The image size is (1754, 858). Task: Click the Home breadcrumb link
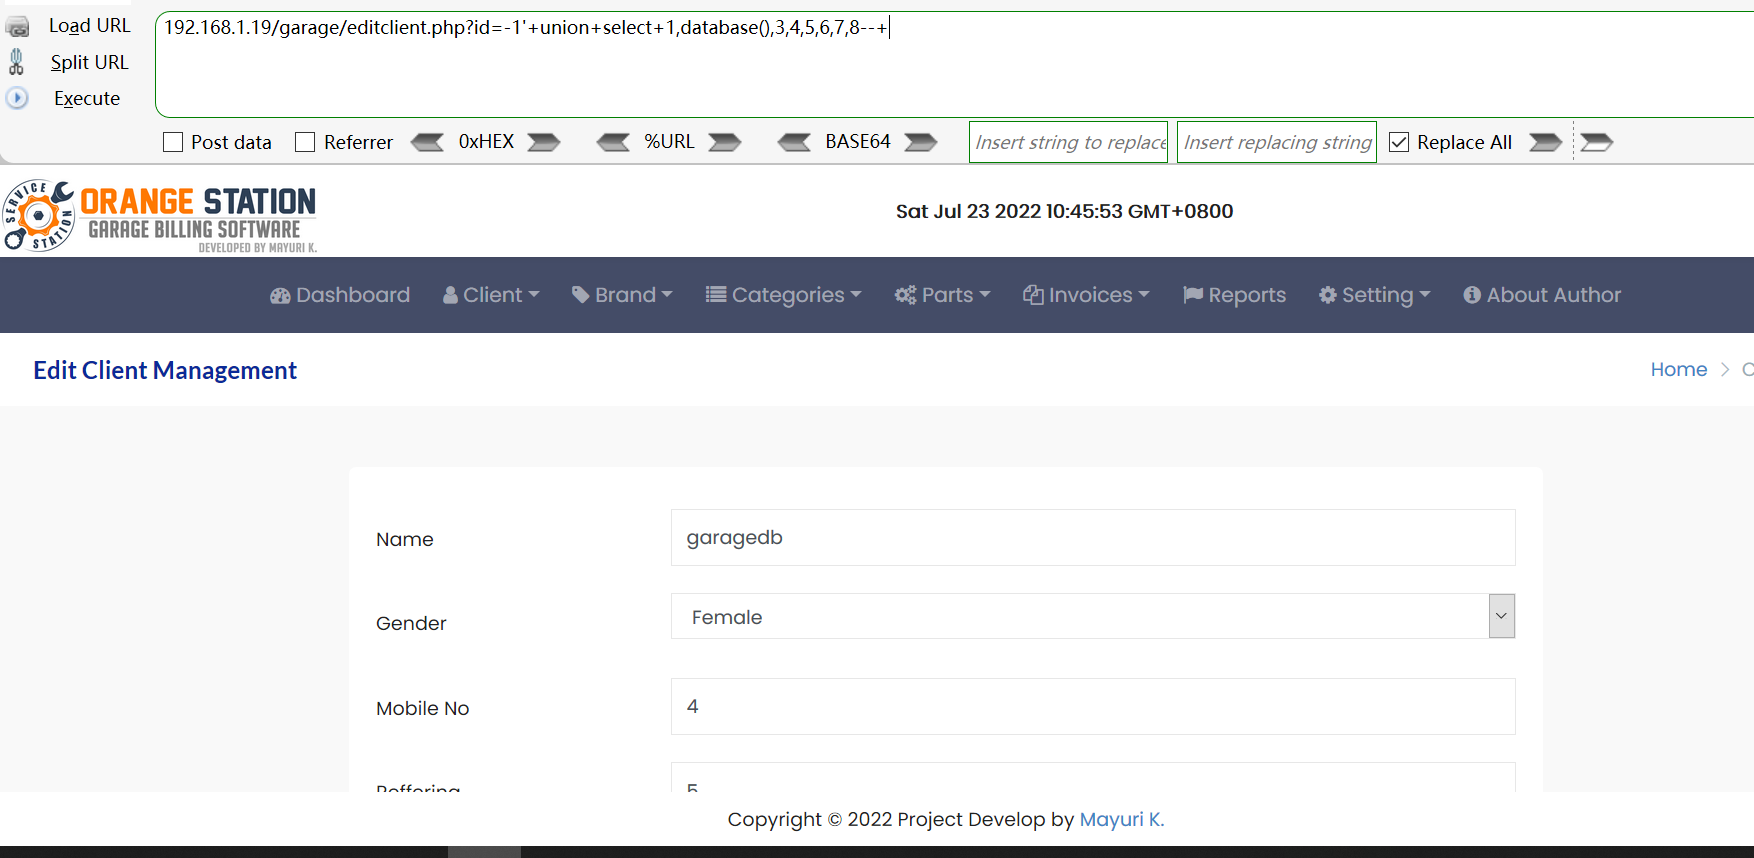pos(1679,369)
